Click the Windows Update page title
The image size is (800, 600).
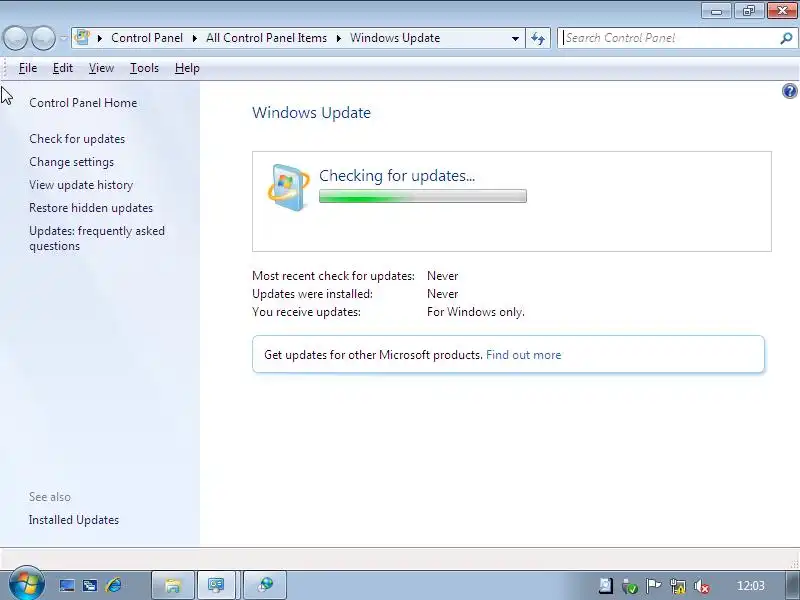(x=311, y=112)
